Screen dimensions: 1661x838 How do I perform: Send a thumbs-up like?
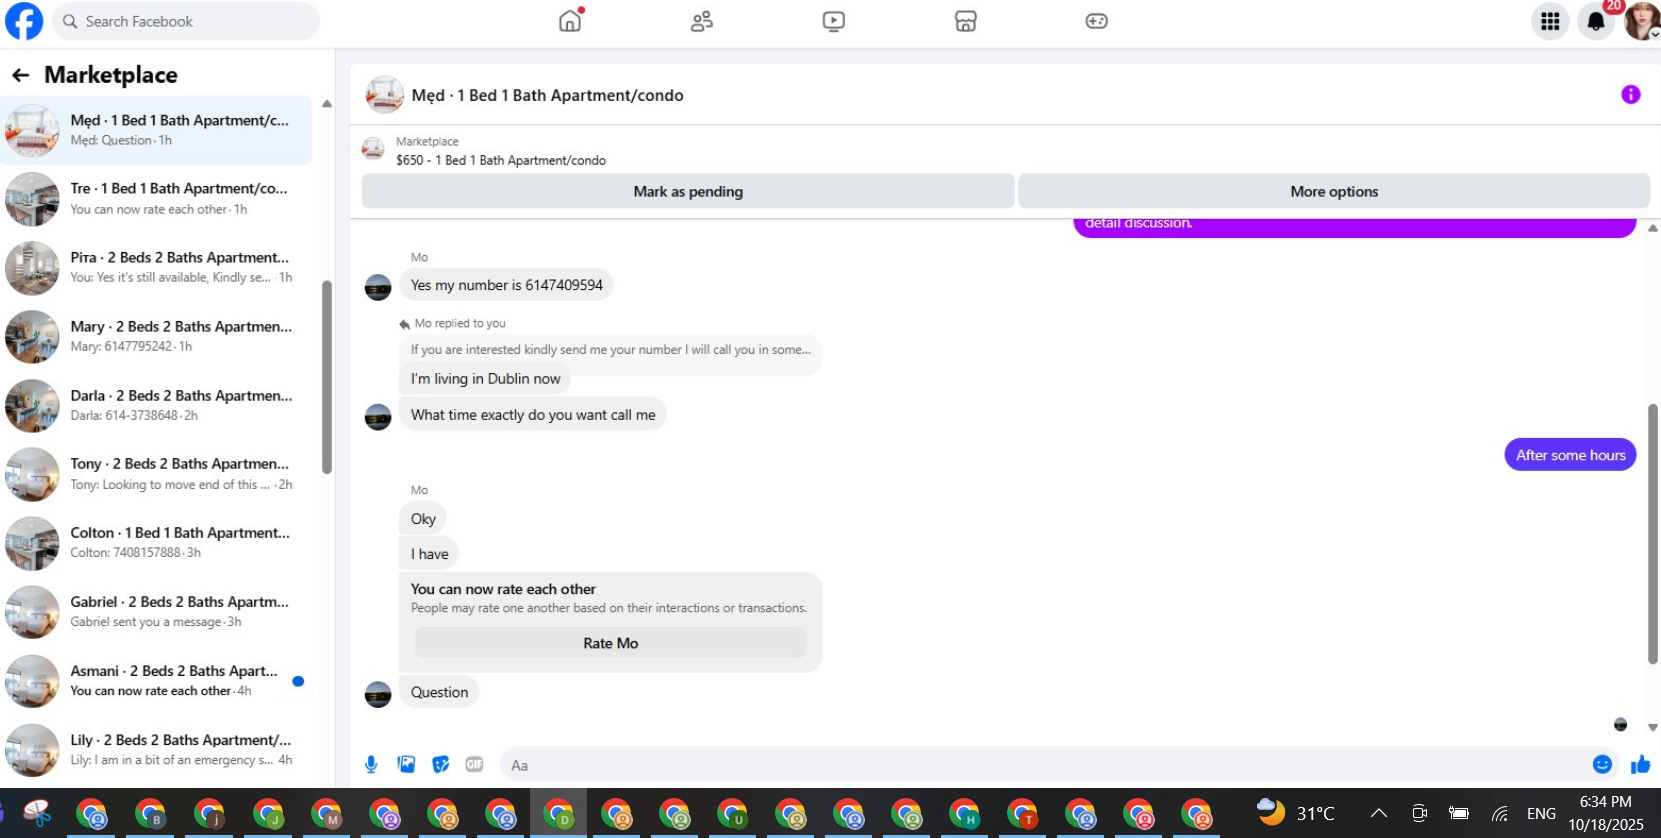pyautogui.click(x=1640, y=765)
